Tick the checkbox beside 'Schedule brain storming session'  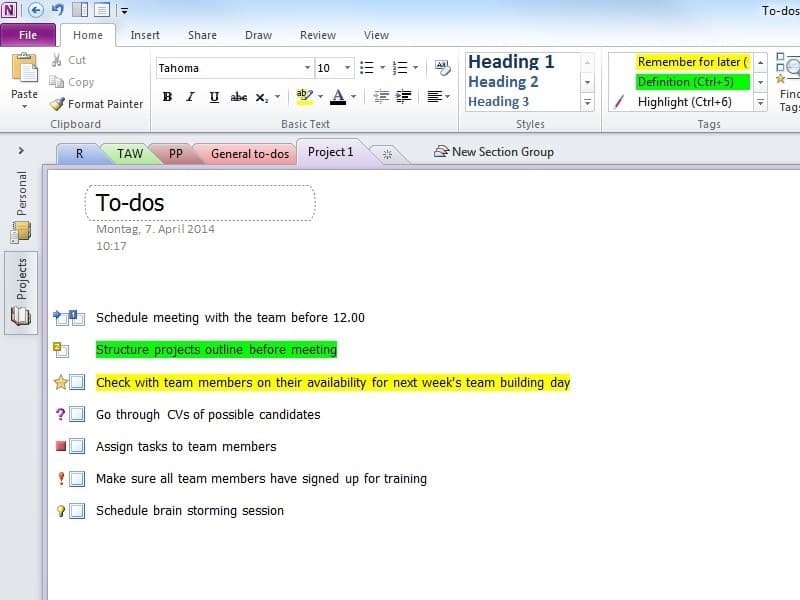coord(75,510)
